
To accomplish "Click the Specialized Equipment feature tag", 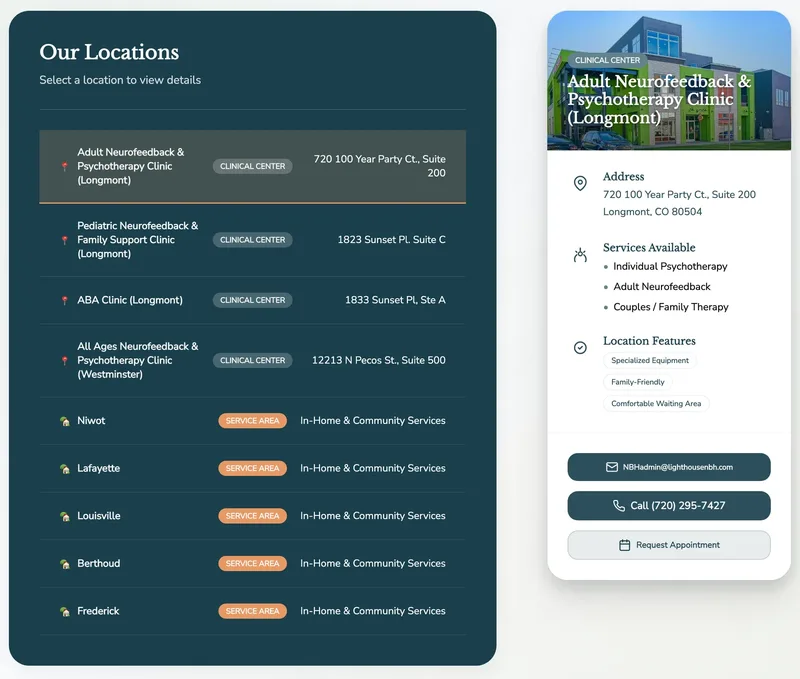I will (x=649, y=360).
